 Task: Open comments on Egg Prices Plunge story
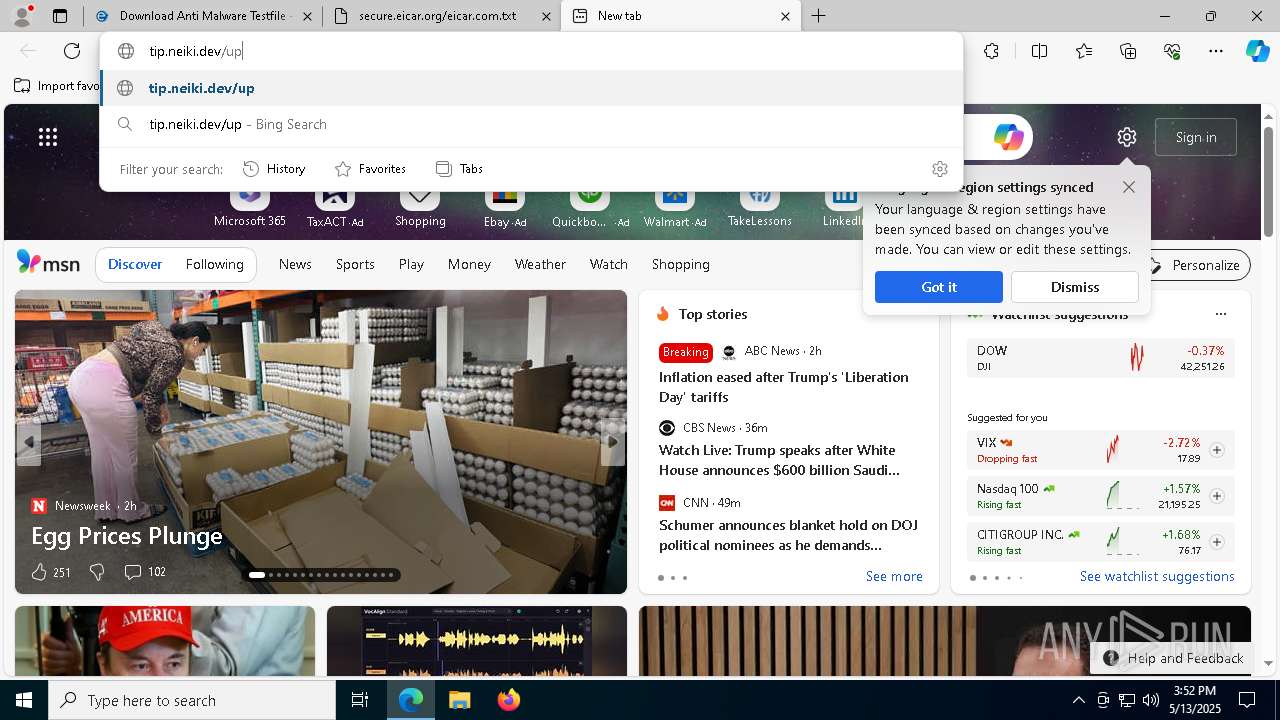point(144,572)
